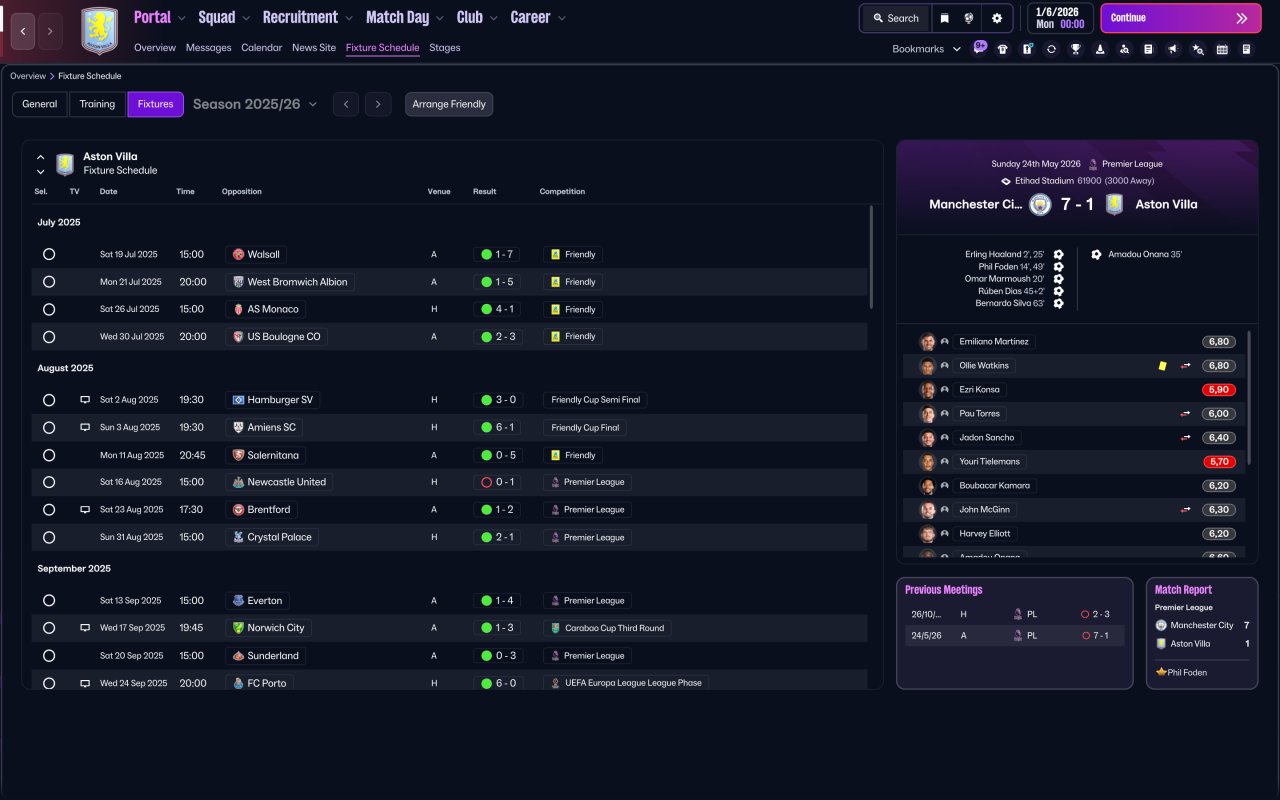Click the Continue button
1280x800 pixels.
1181,18
